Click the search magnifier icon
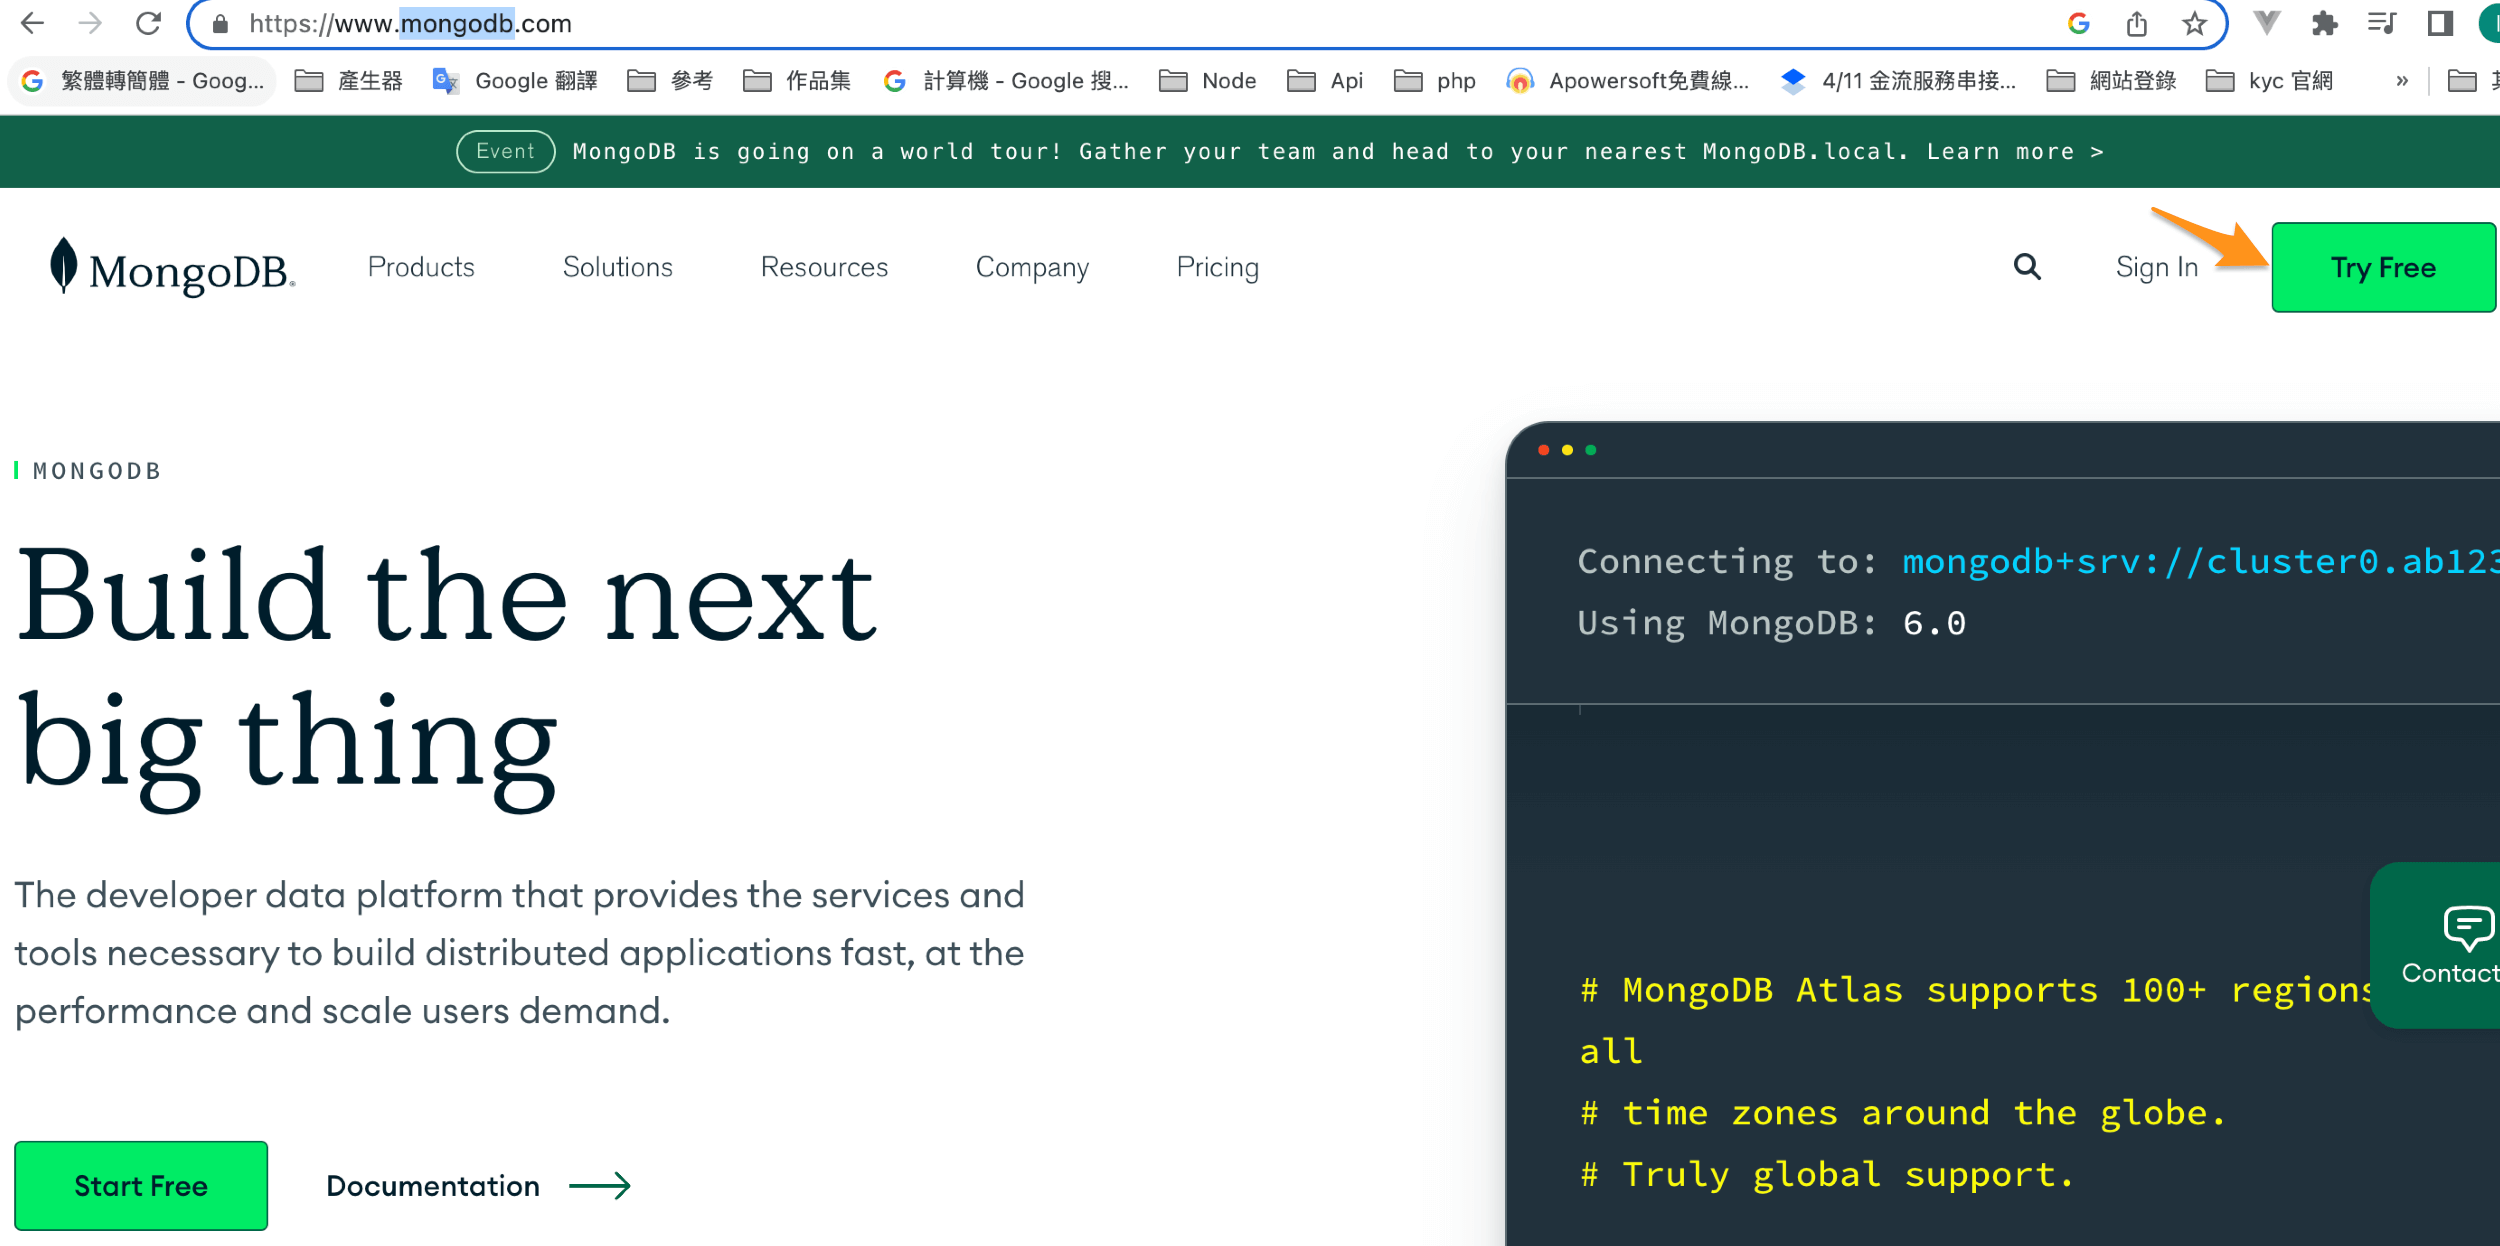The height and width of the screenshot is (1246, 2500). tap(2026, 267)
